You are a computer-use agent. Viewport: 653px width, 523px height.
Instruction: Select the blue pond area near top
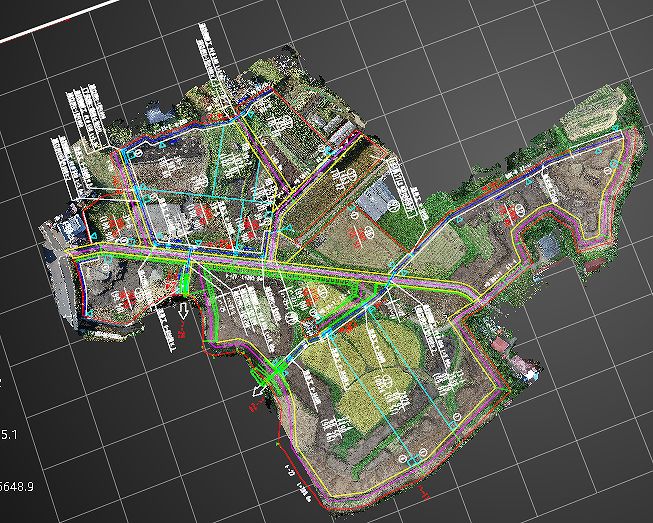point(160,115)
